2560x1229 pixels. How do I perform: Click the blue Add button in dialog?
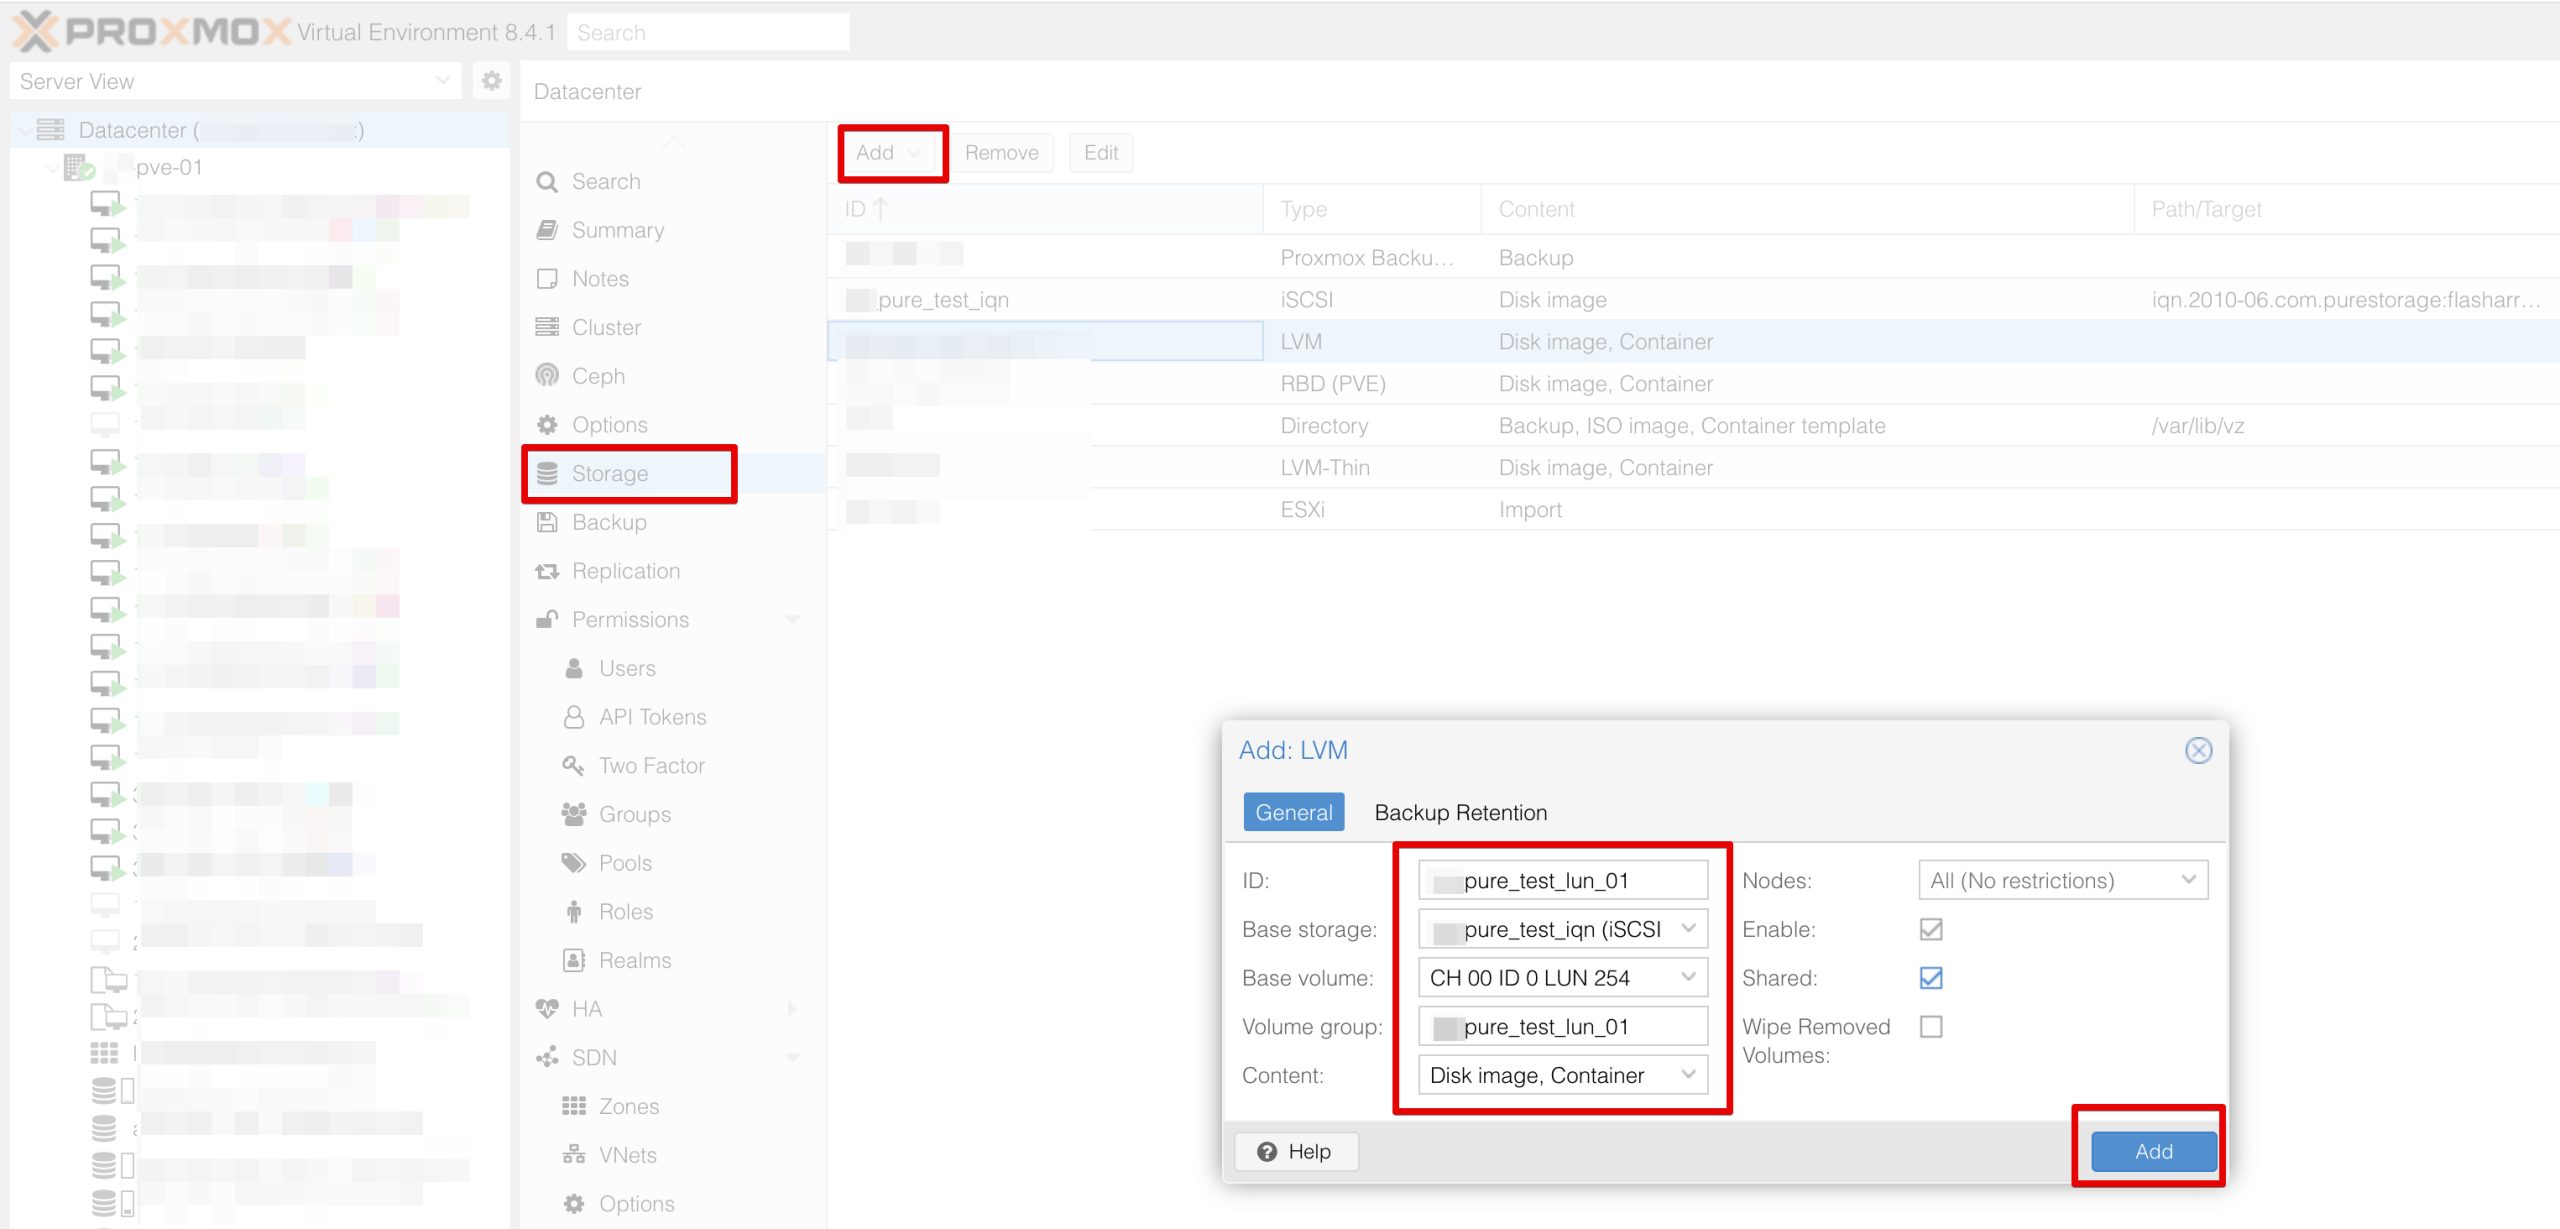click(x=2153, y=1151)
